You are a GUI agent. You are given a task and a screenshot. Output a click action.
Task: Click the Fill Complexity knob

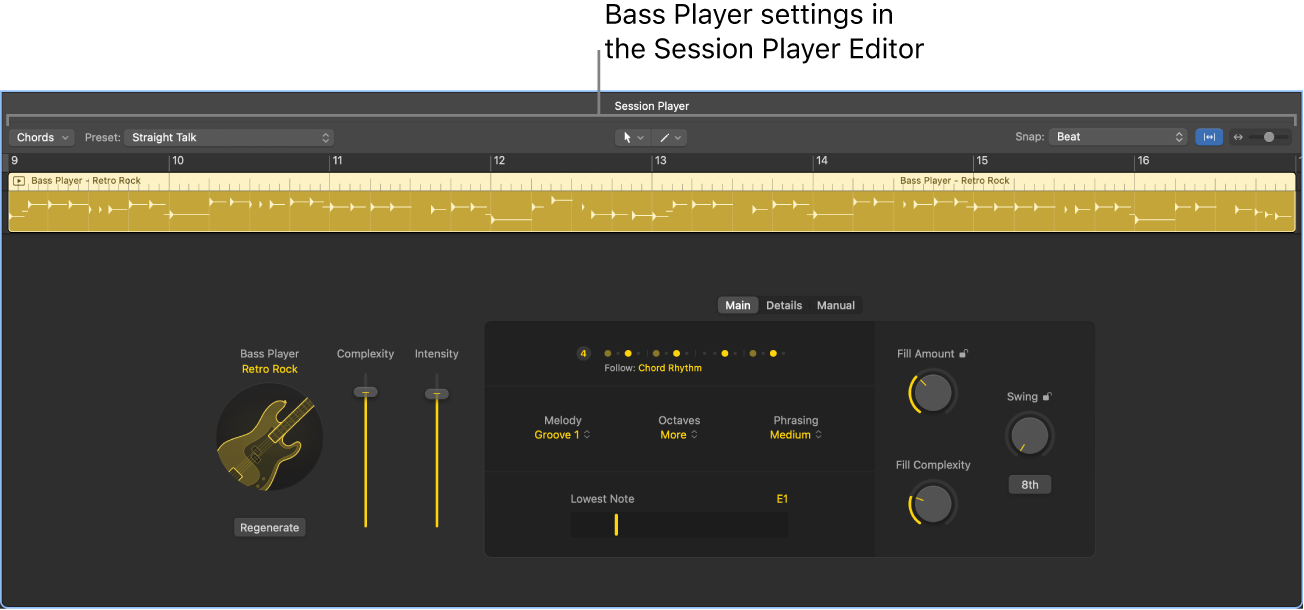point(933,504)
